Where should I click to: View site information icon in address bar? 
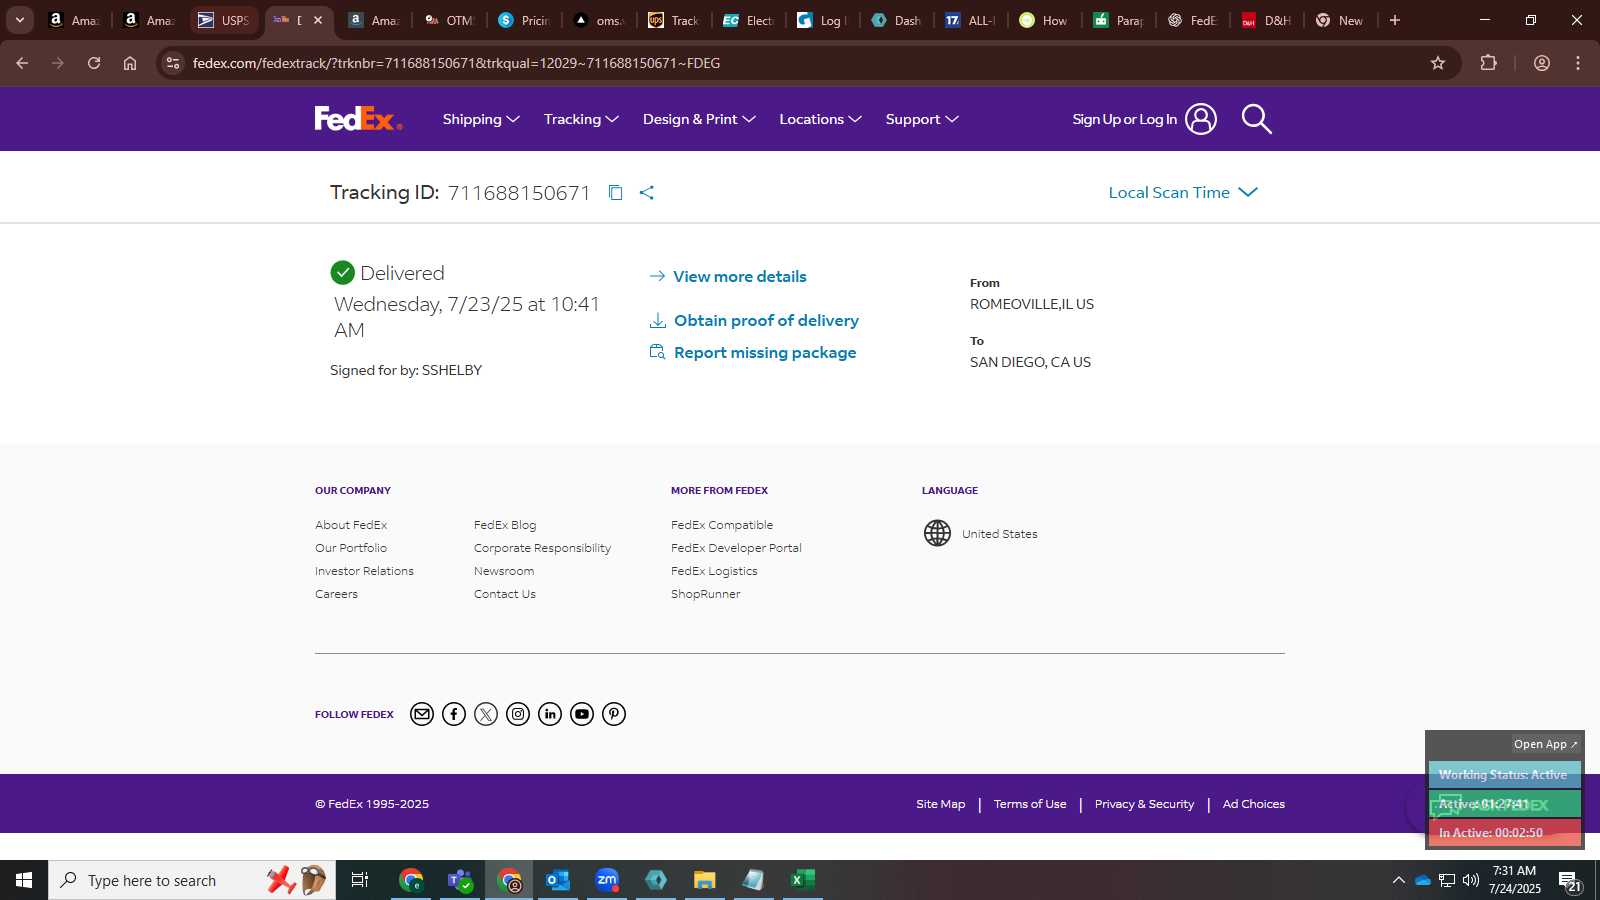click(x=173, y=63)
